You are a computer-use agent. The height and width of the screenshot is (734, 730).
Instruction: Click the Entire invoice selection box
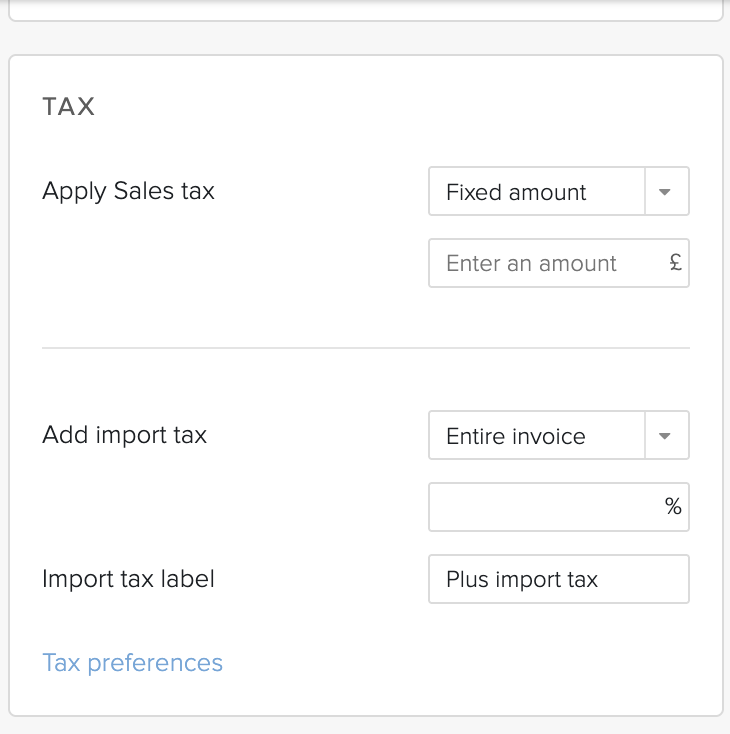(x=559, y=435)
